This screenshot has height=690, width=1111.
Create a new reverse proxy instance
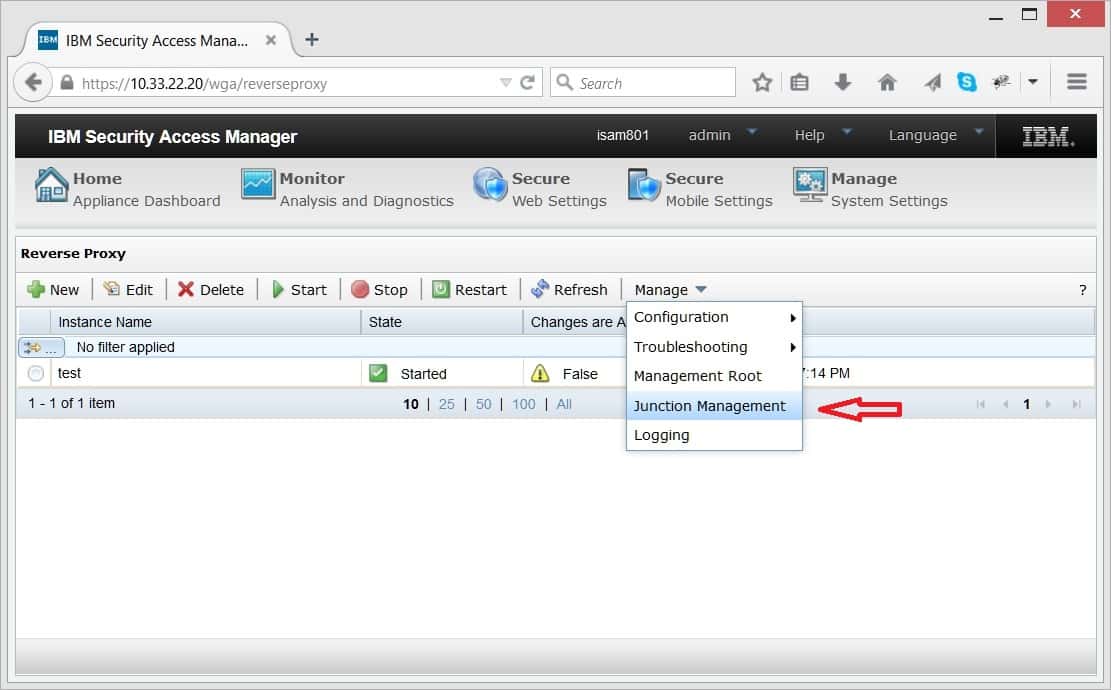54,289
